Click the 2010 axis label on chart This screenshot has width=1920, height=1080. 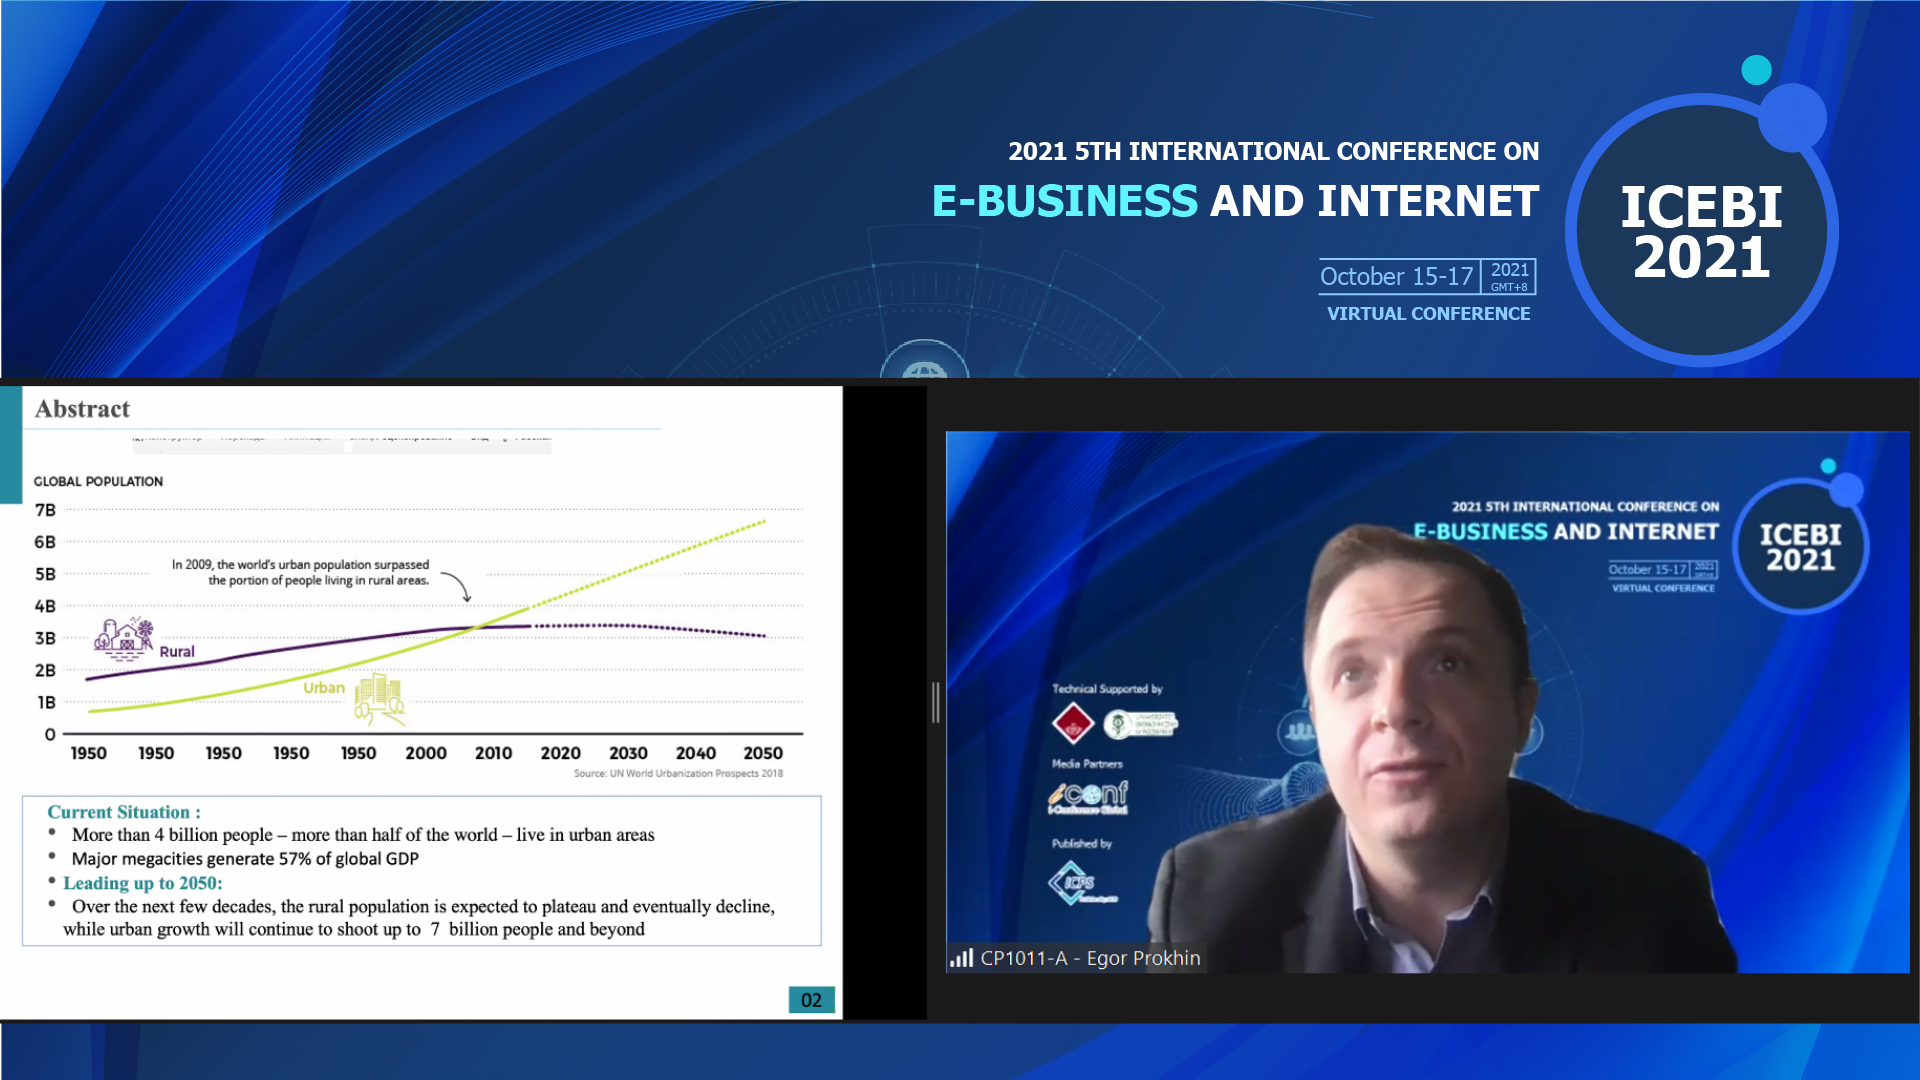tap(493, 753)
